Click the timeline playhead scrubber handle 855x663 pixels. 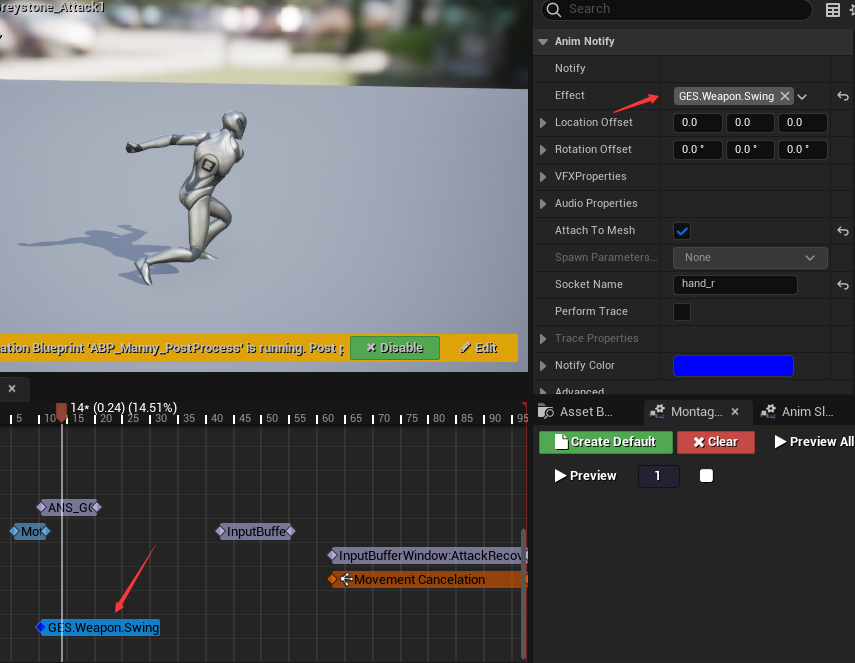62,412
